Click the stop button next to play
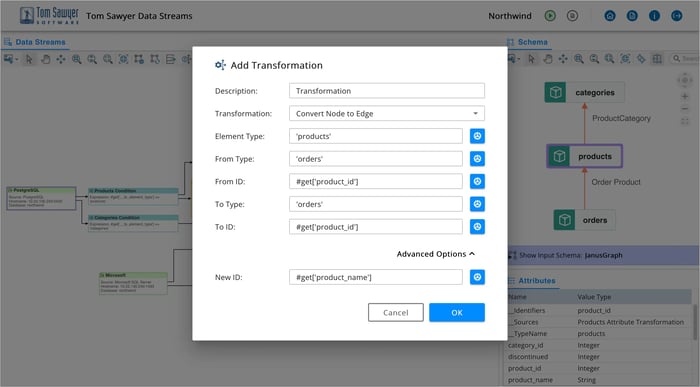Screen dimensions: 700x387 click(x=572, y=16)
